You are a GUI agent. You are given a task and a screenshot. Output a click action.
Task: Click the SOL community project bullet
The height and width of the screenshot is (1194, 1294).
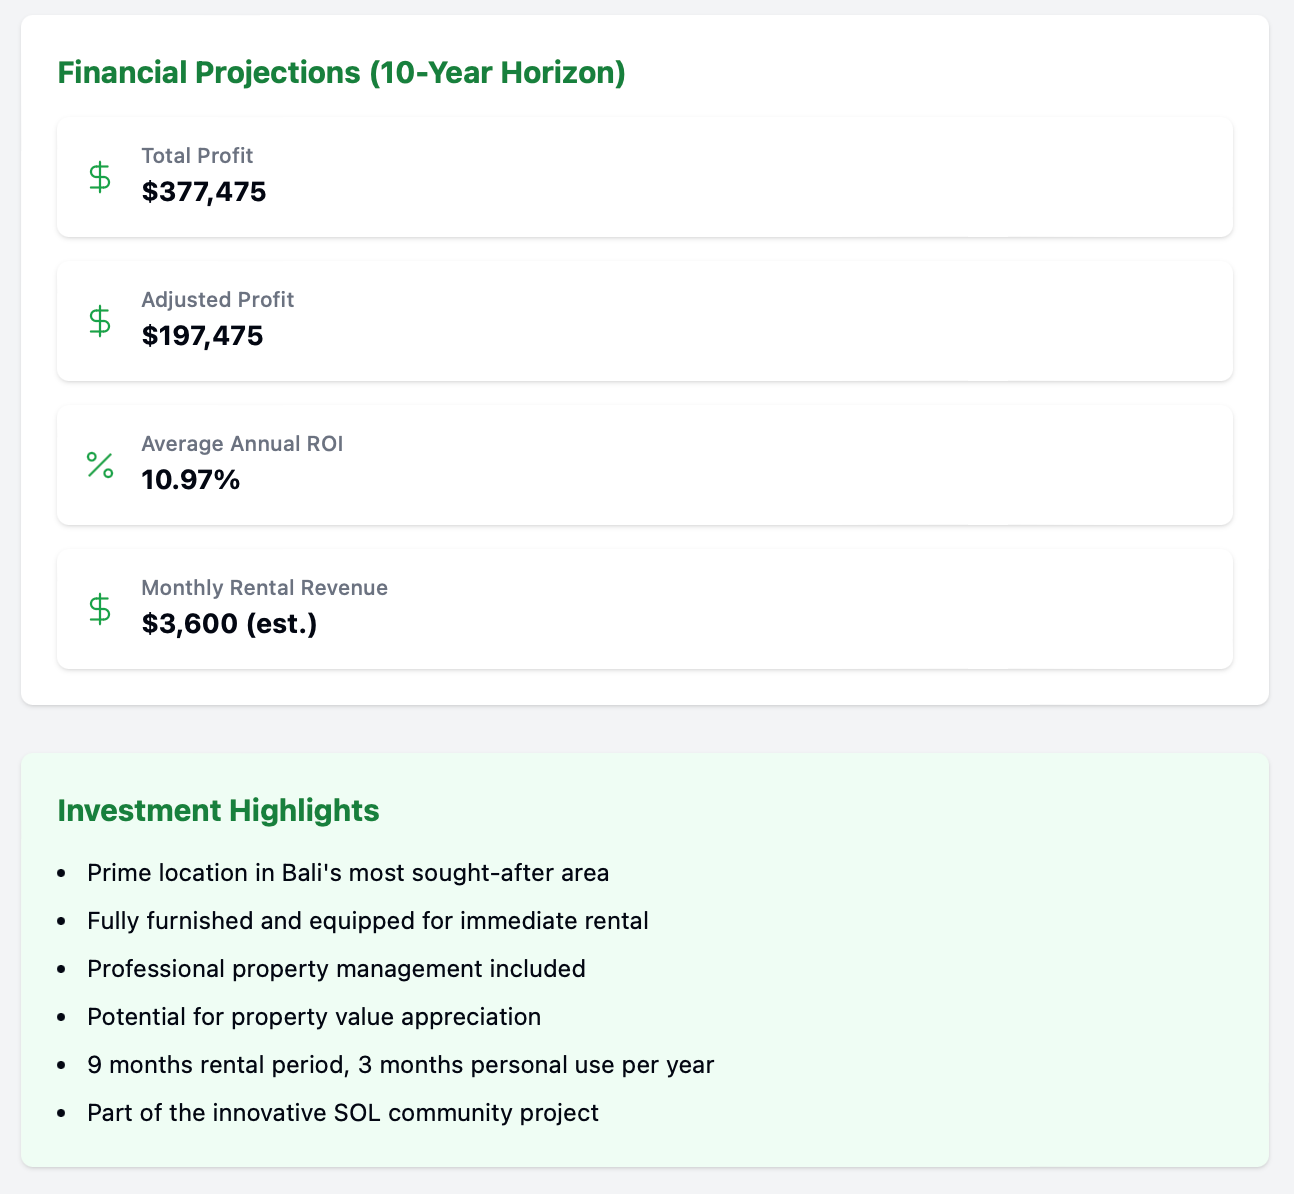pos(343,1113)
